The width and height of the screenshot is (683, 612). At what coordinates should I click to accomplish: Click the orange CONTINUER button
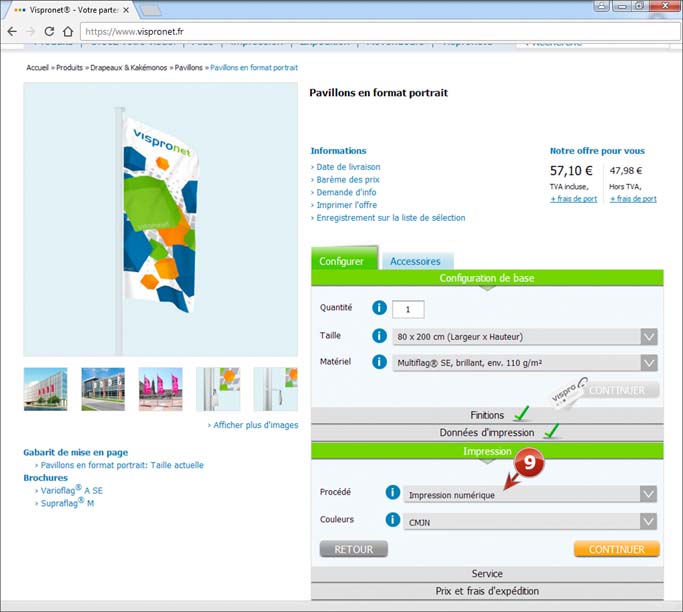point(617,549)
